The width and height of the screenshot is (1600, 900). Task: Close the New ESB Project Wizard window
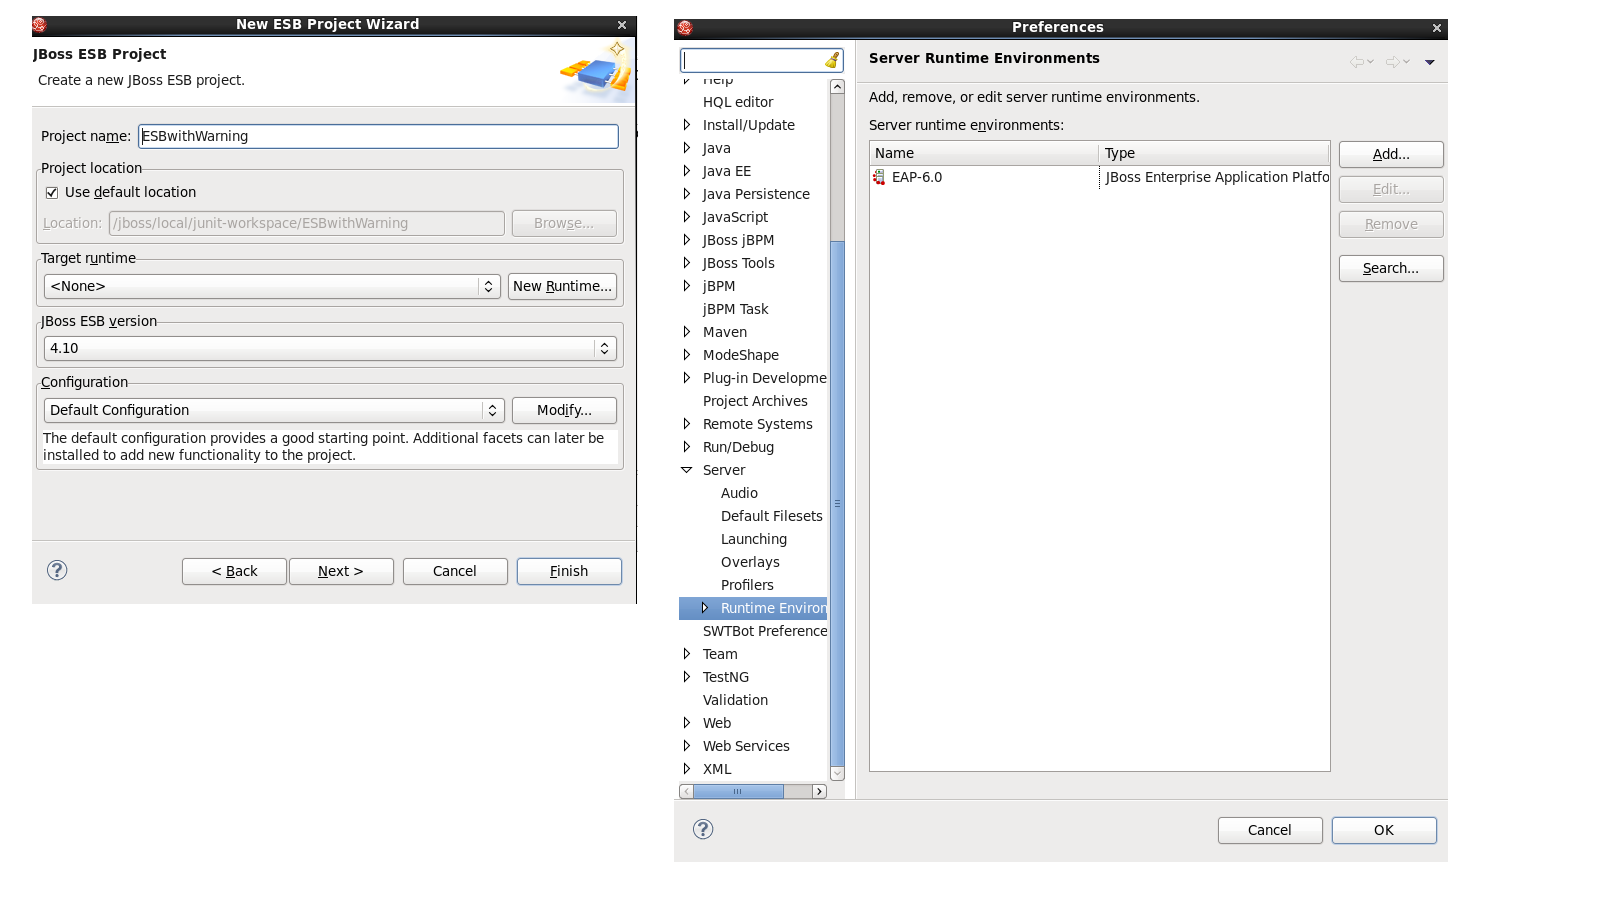(x=622, y=25)
